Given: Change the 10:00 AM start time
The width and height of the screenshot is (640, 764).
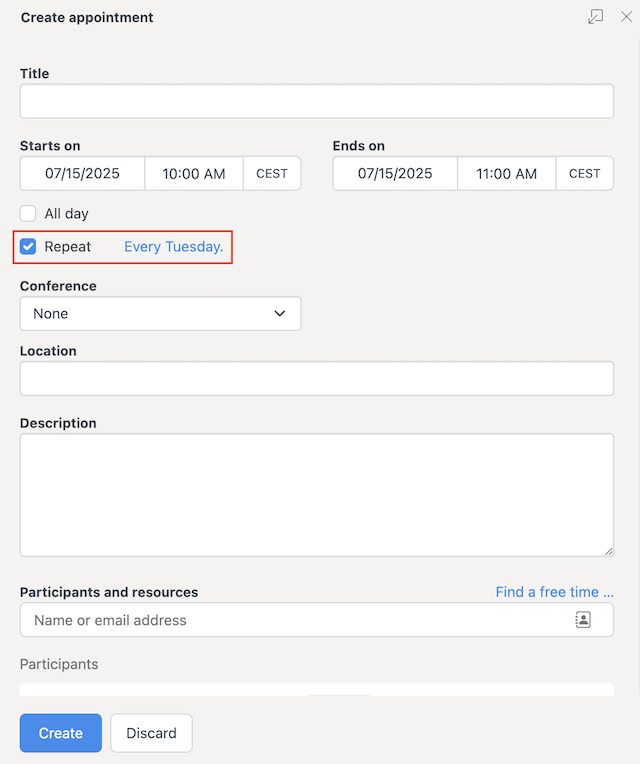Looking at the screenshot, I should [x=194, y=173].
